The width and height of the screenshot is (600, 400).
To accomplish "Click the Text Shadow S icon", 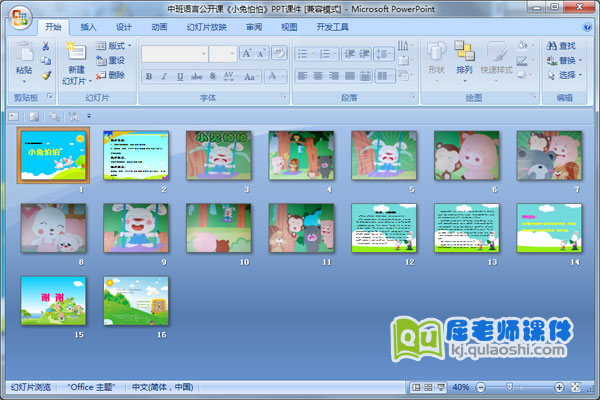I will point(213,76).
